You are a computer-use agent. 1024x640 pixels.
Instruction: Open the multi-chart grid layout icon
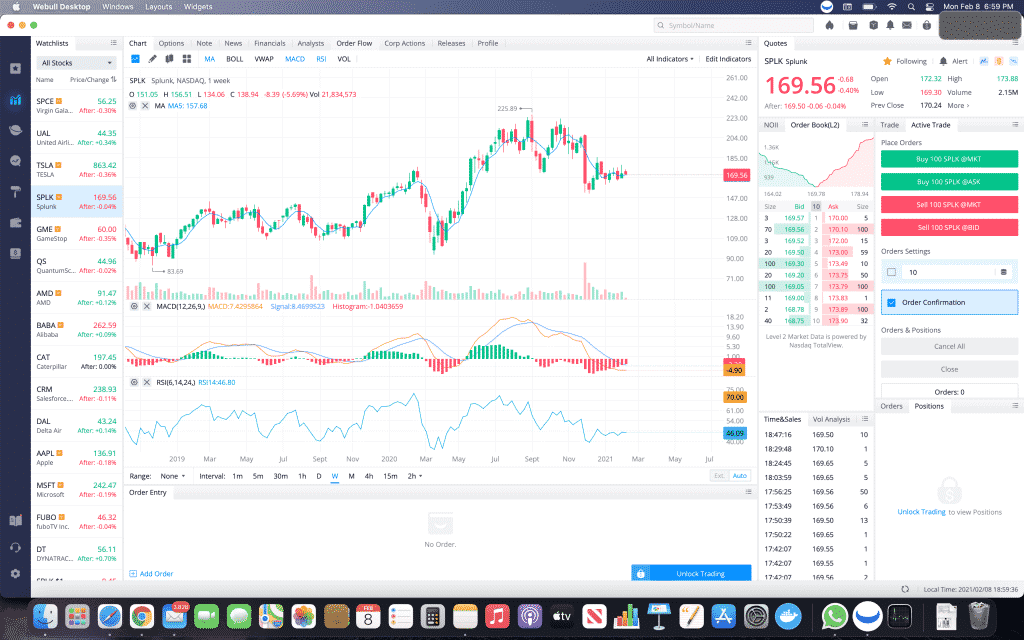pyautogui.click(x=187, y=59)
